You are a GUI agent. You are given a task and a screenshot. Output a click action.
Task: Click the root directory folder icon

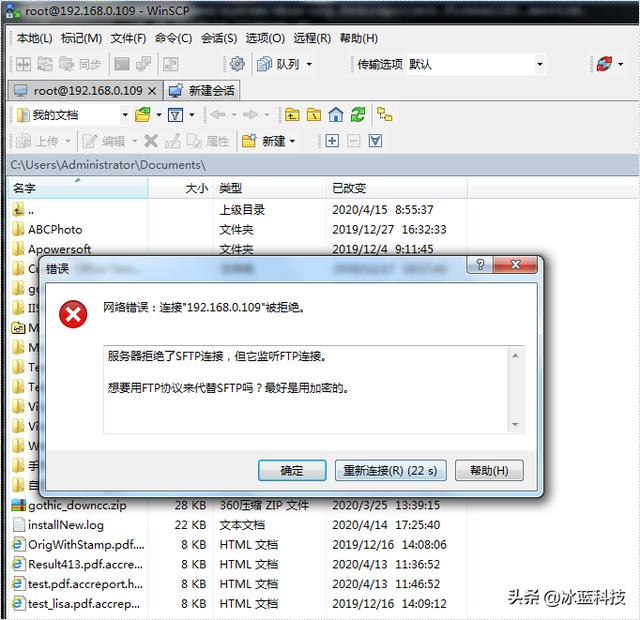pyautogui.click(x=314, y=115)
